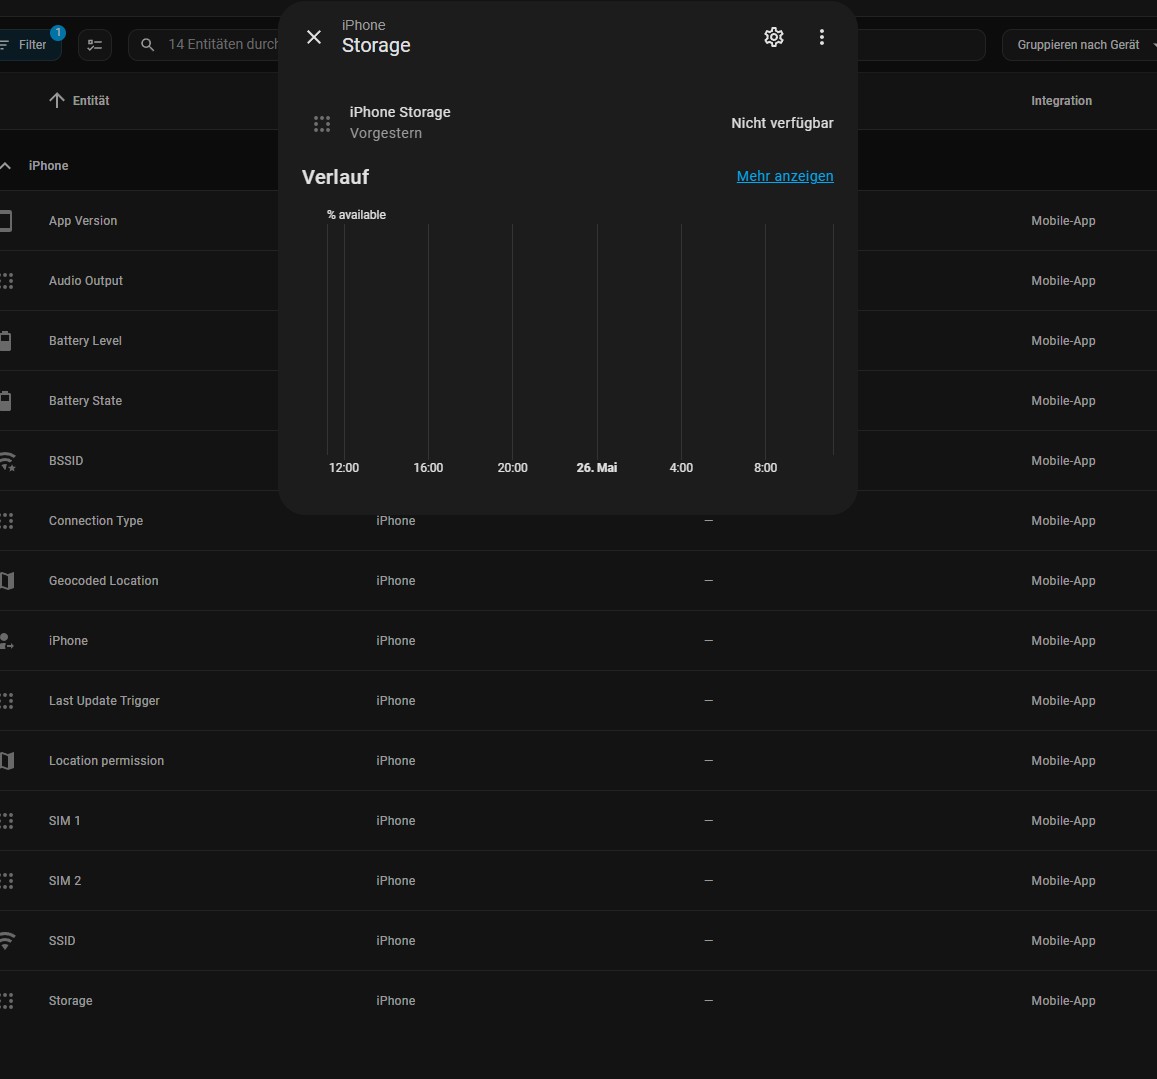The width and height of the screenshot is (1157, 1079).
Task: Click the Last Update Trigger dots icon
Action: click(7, 700)
